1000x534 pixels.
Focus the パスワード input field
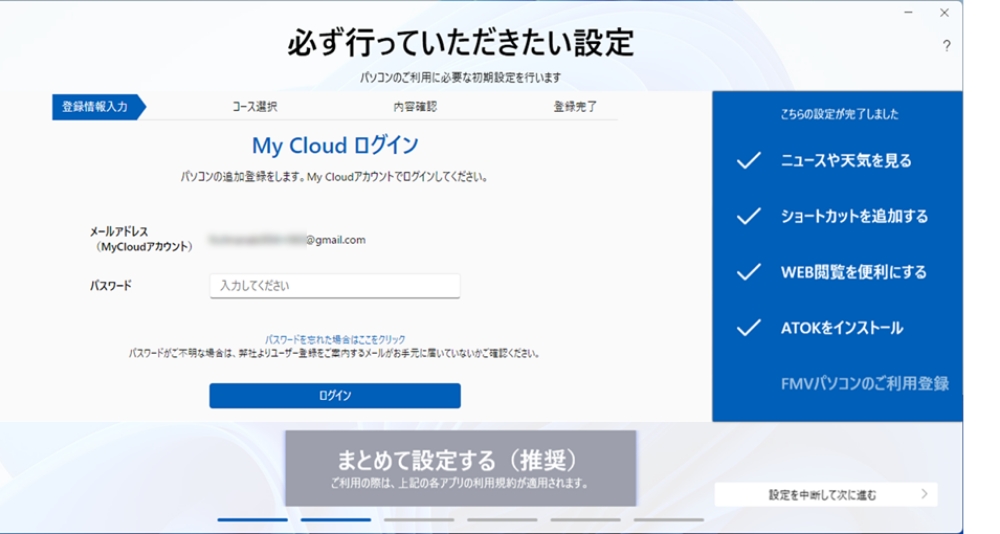pos(335,286)
